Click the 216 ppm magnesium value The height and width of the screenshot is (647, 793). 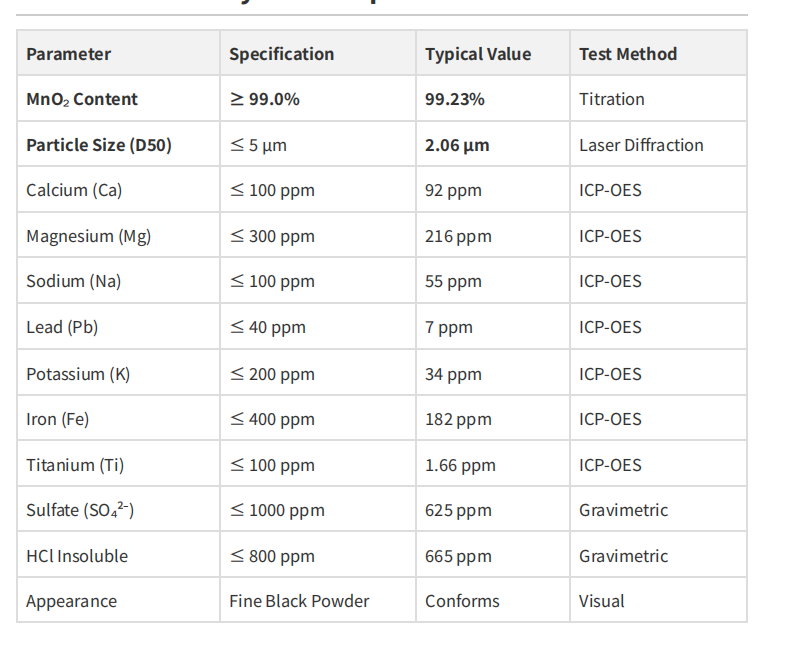(458, 236)
